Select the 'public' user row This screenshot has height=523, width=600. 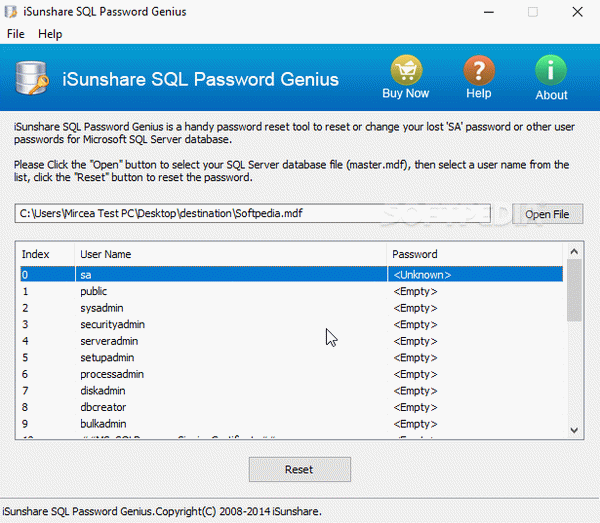(x=292, y=292)
